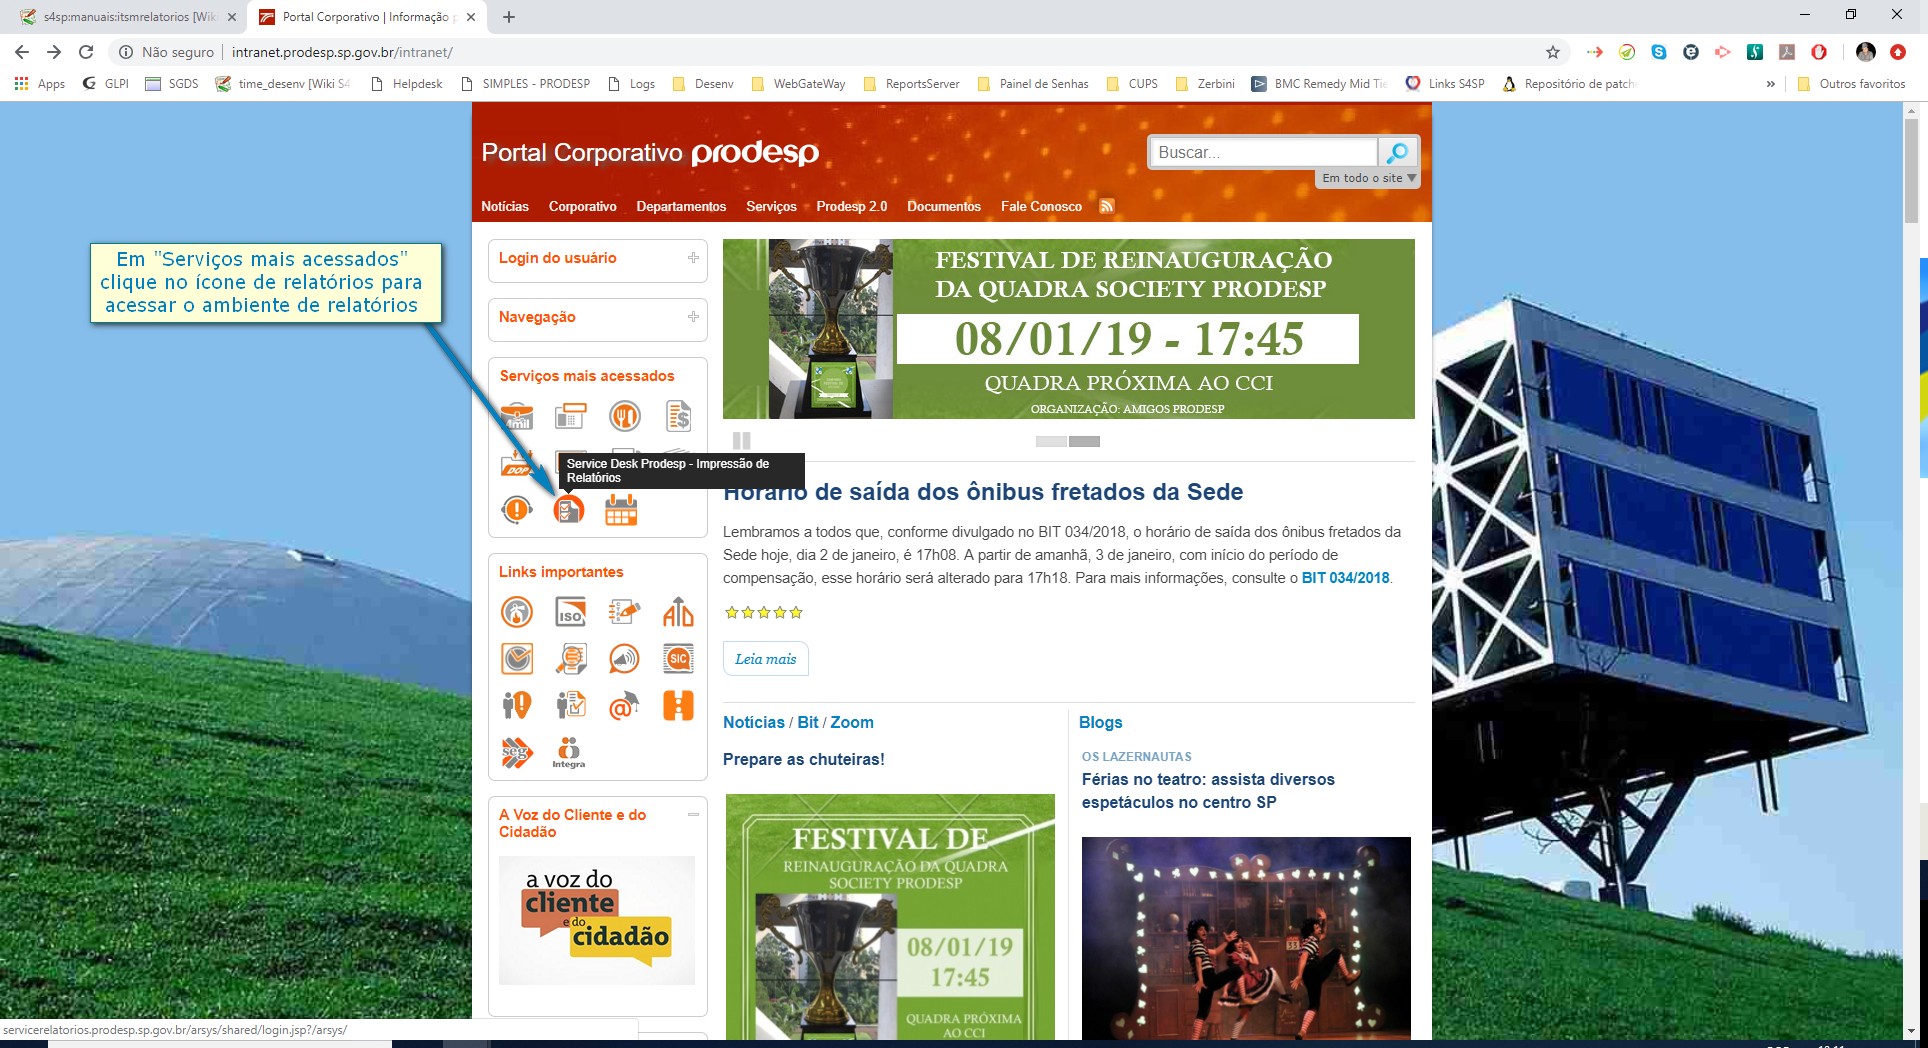Screen dimensions: 1928x1048
Task: Open the person with checklist icon
Action: click(570, 705)
